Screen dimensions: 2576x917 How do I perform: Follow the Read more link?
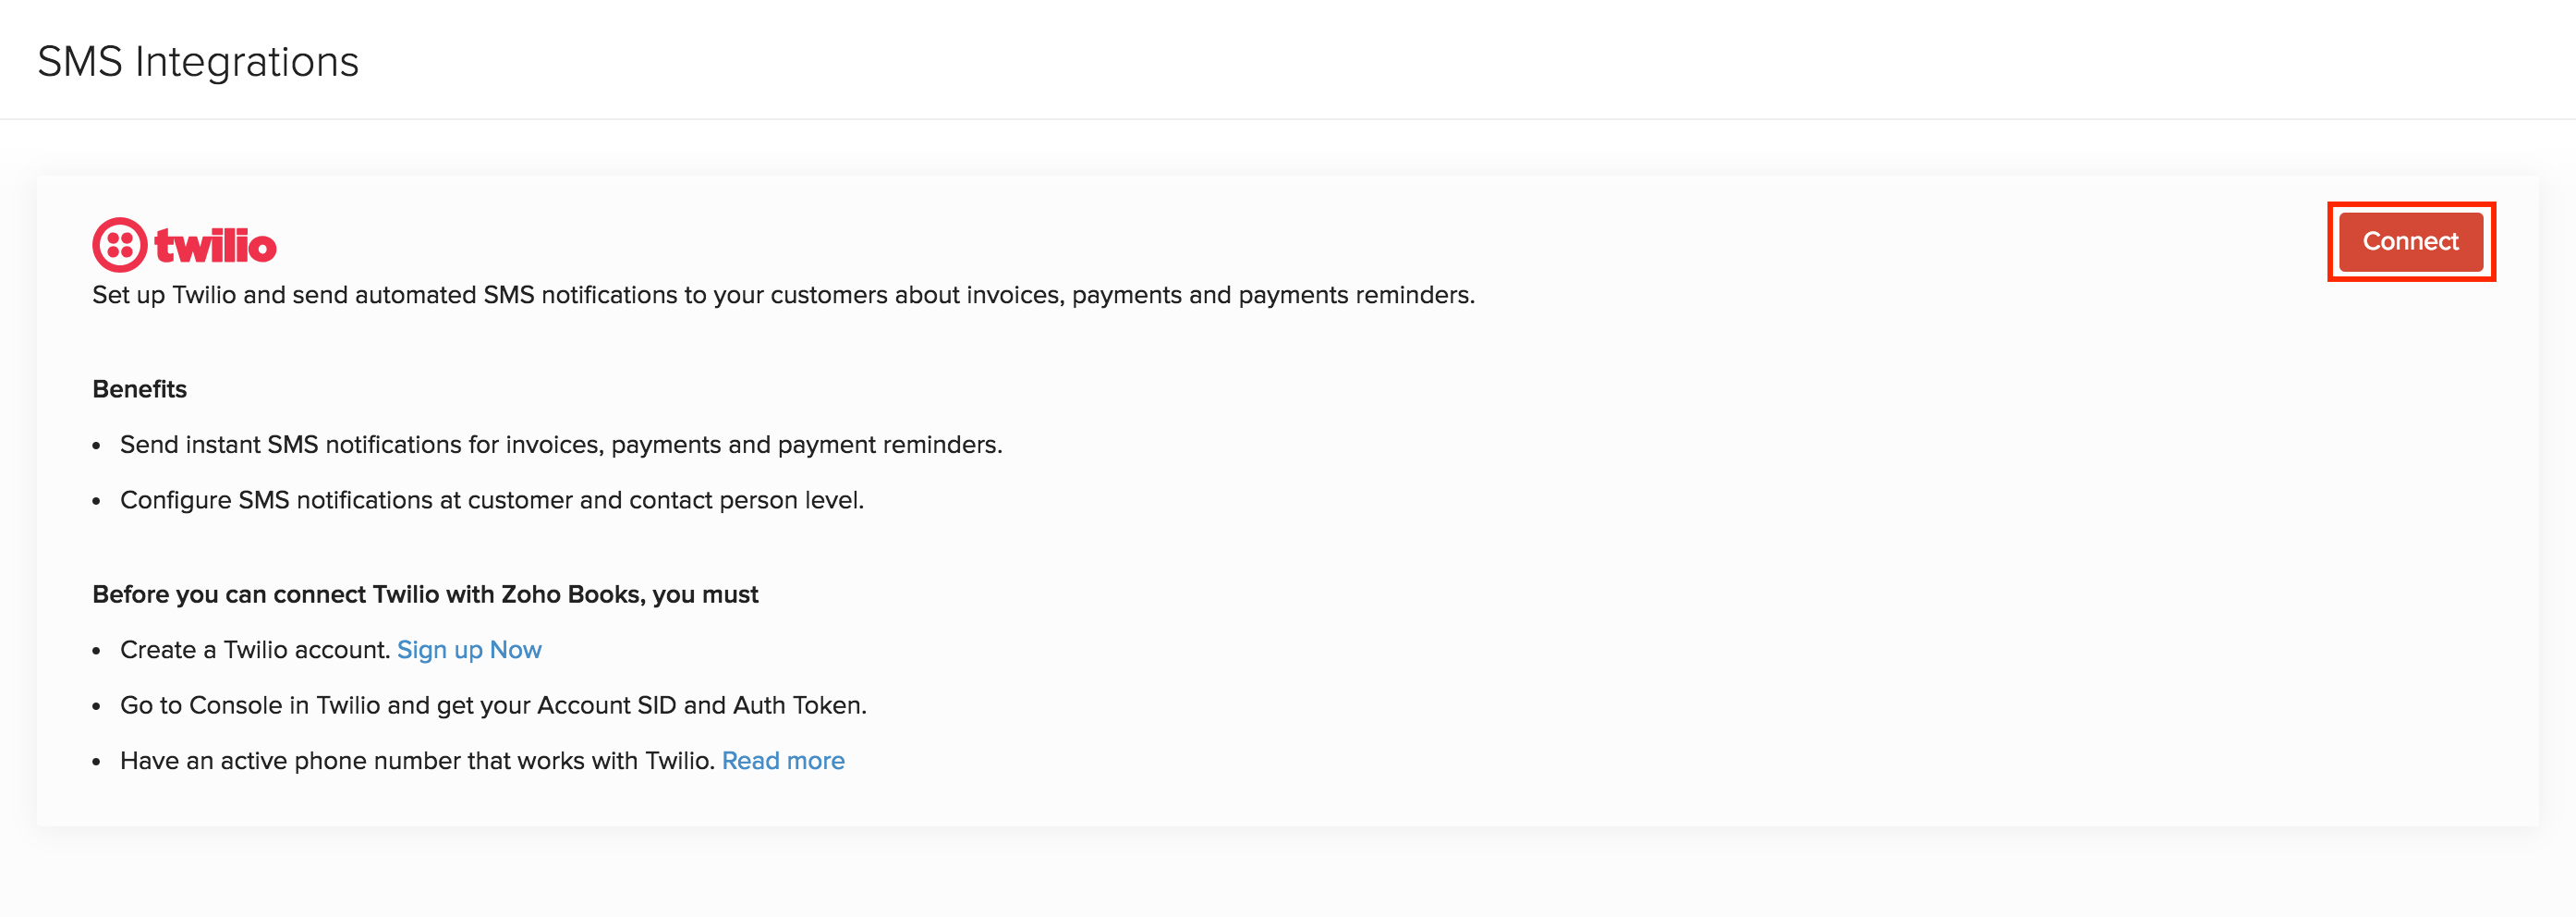[x=783, y=761]
